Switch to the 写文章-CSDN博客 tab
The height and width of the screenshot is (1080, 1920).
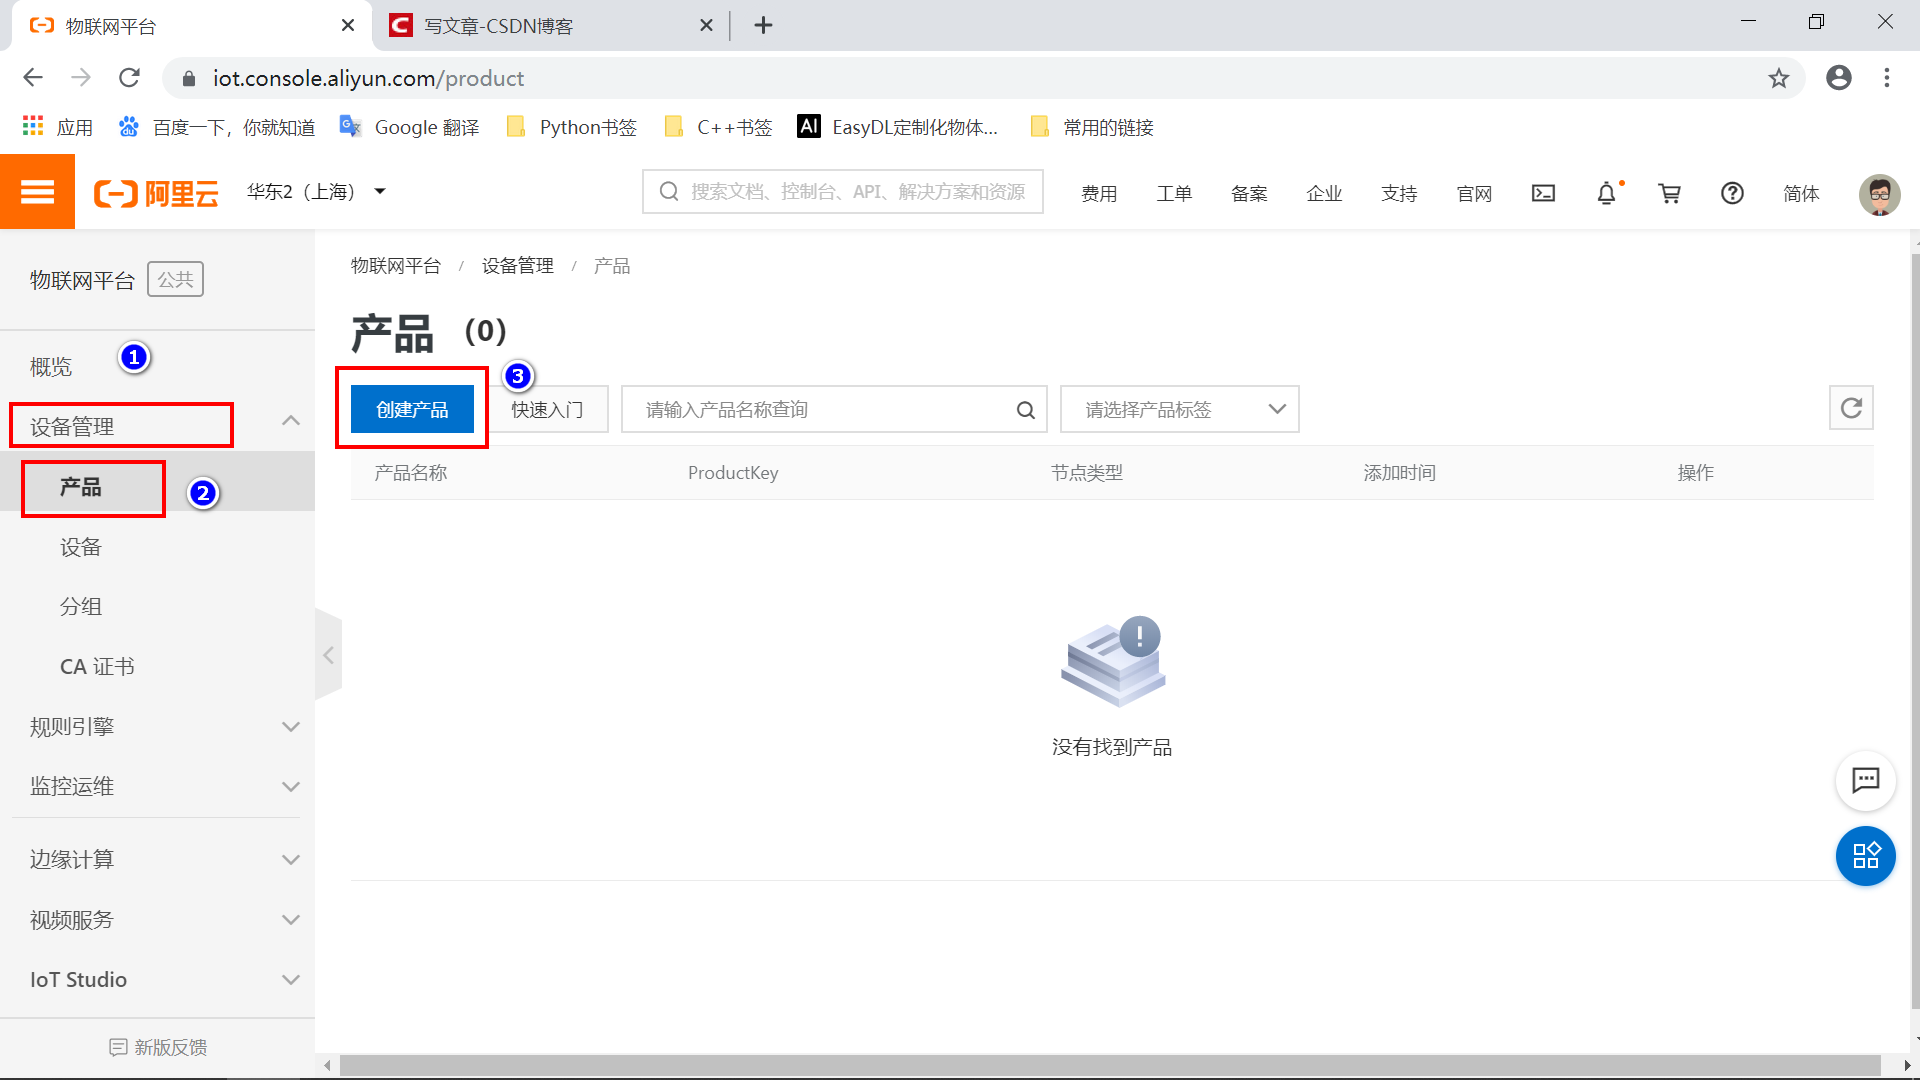tap(548, 26)
